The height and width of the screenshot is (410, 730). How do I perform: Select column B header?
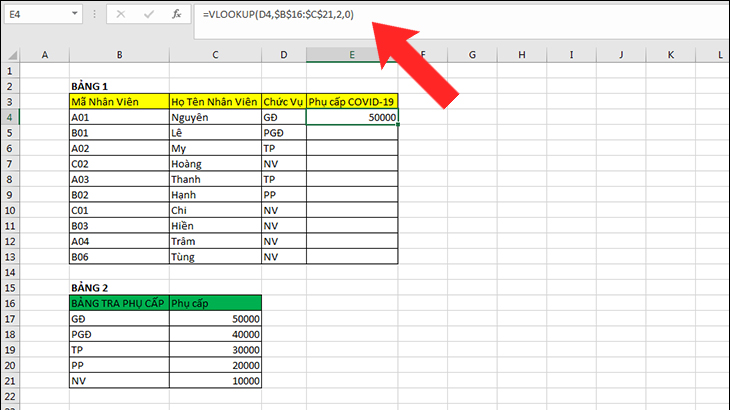tap(119, 55)
